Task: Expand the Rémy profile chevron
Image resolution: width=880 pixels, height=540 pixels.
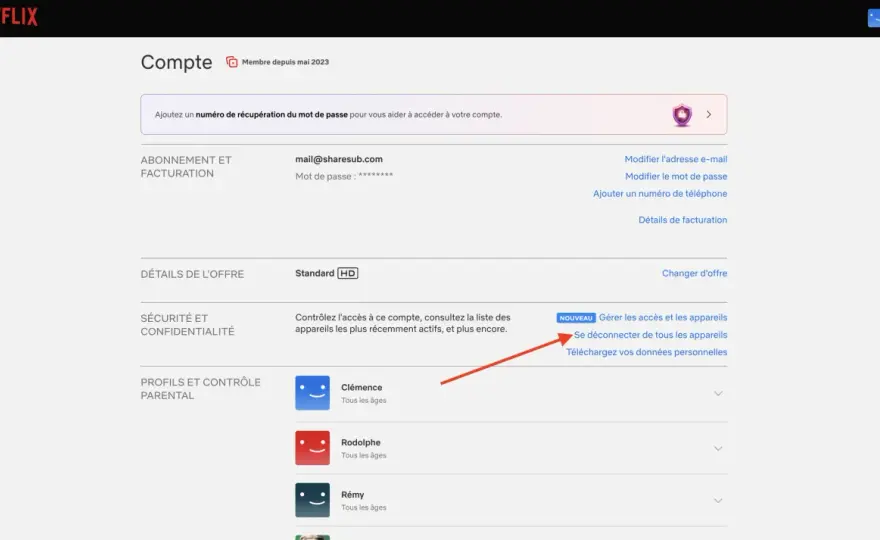Action: 718,501
